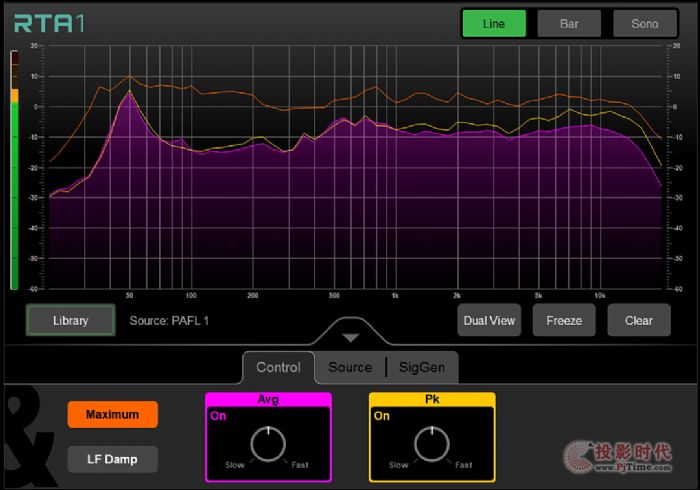The height and width of the screenshot is (490, 700).
Task: Click the level meter on the left
Action: point(14,170)
